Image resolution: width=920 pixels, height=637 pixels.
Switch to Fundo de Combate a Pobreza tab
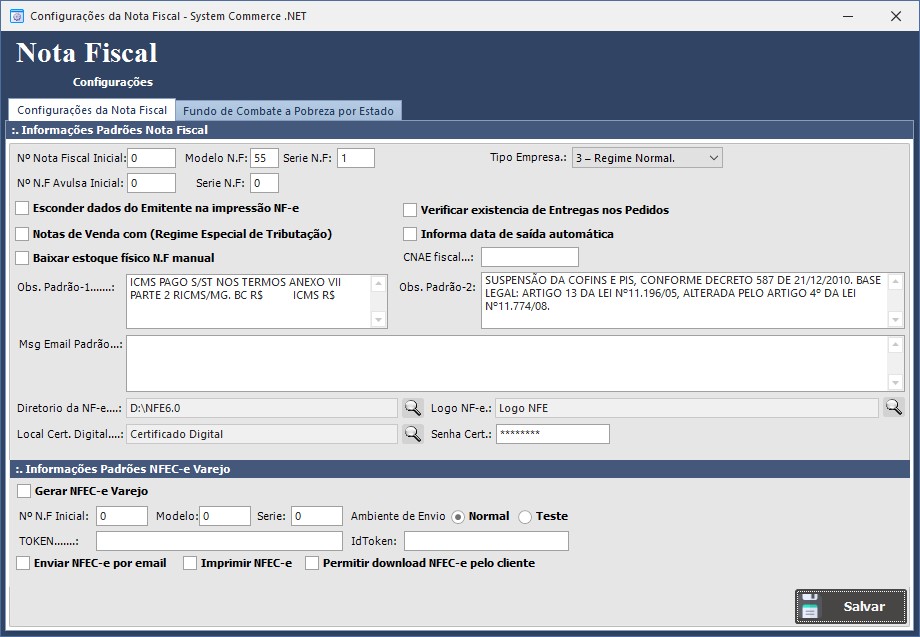click(290, 110)
